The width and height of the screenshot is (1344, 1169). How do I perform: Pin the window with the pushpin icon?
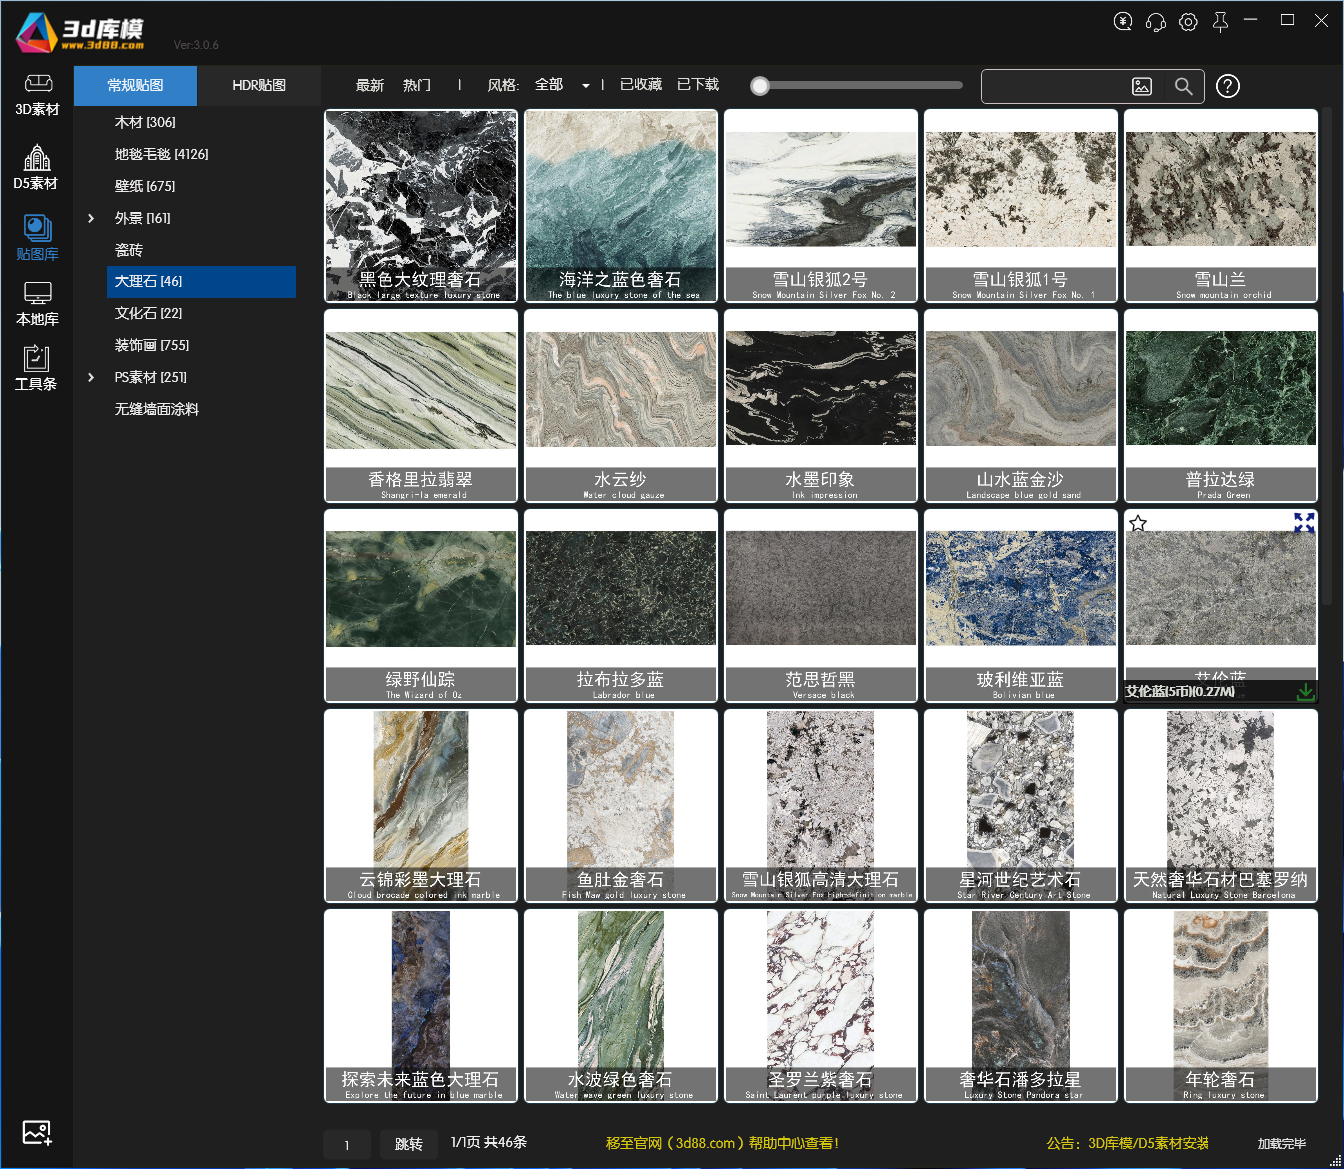[x=1220, y=22]
